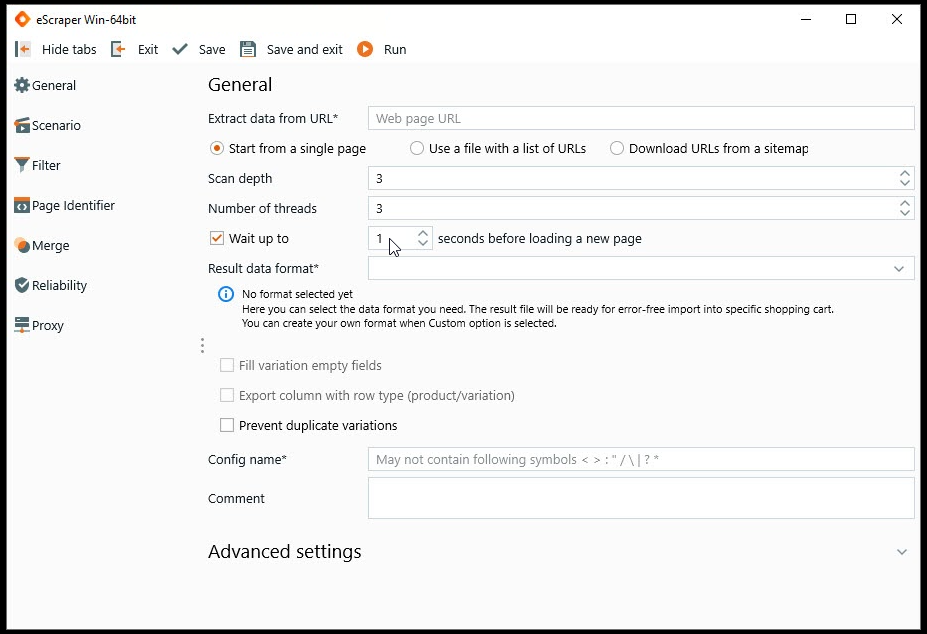Click the Save checkmark icon
Screen dimensions: 927x634
pyautogui.click(x=180, y=49)
